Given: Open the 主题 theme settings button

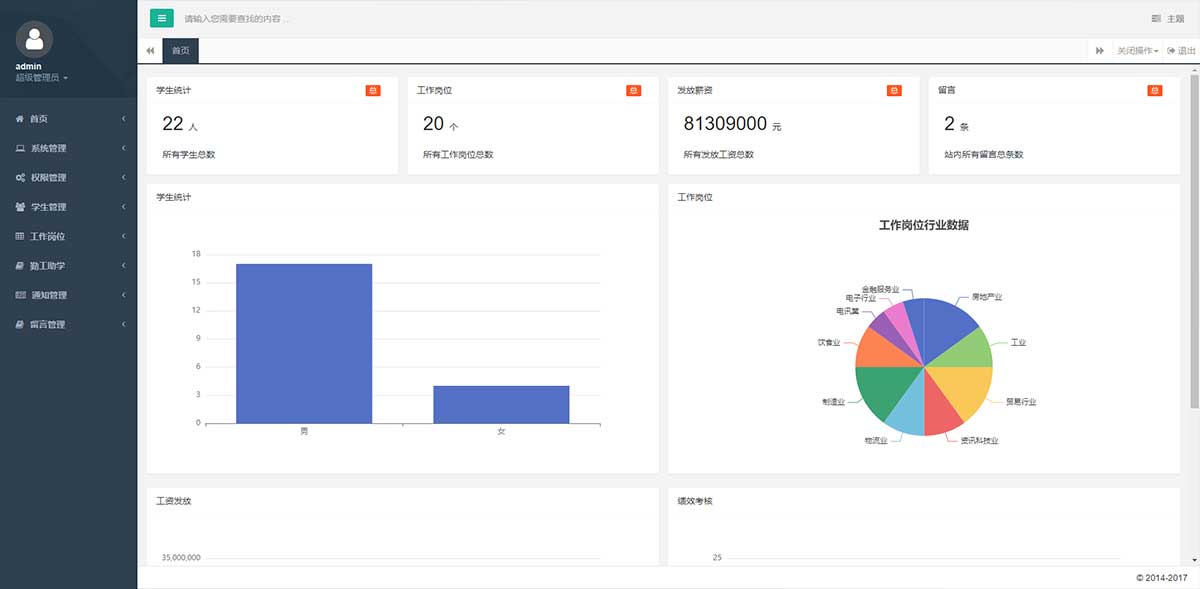Looking at the screenshot, I should 1168,19.
